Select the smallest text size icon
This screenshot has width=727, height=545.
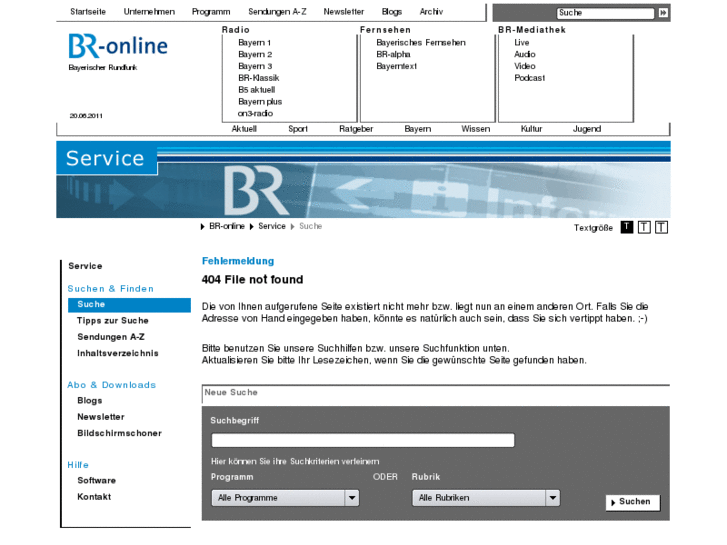click(x=627, y=227)
